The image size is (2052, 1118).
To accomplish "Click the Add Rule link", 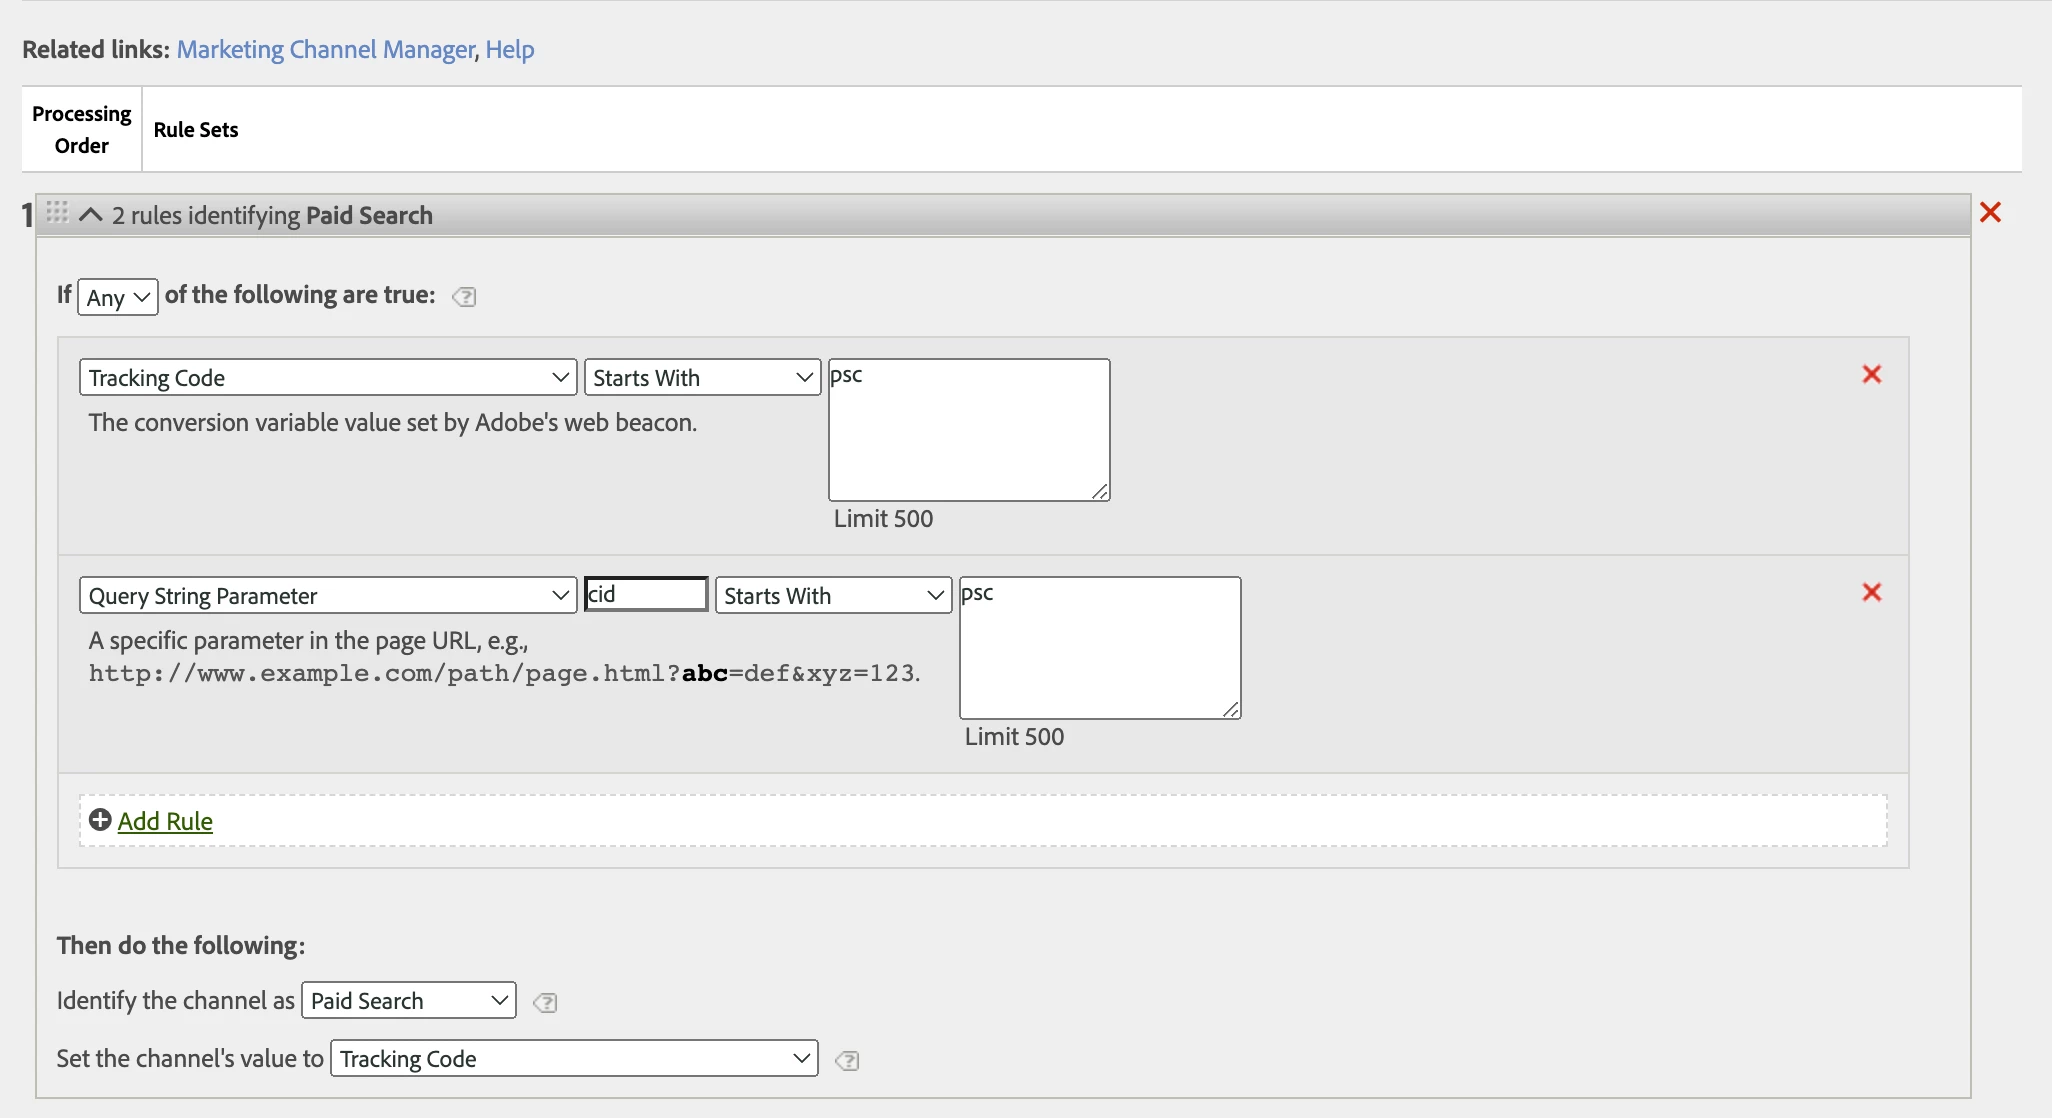I will [x=165, y=821].
